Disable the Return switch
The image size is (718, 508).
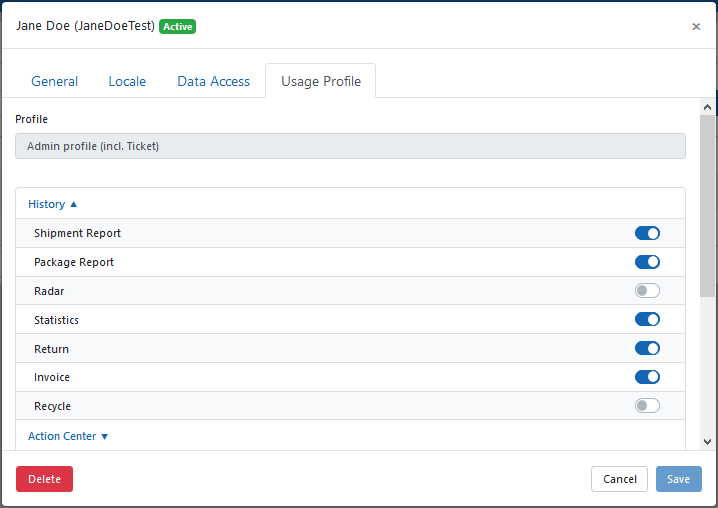[647, 349]
